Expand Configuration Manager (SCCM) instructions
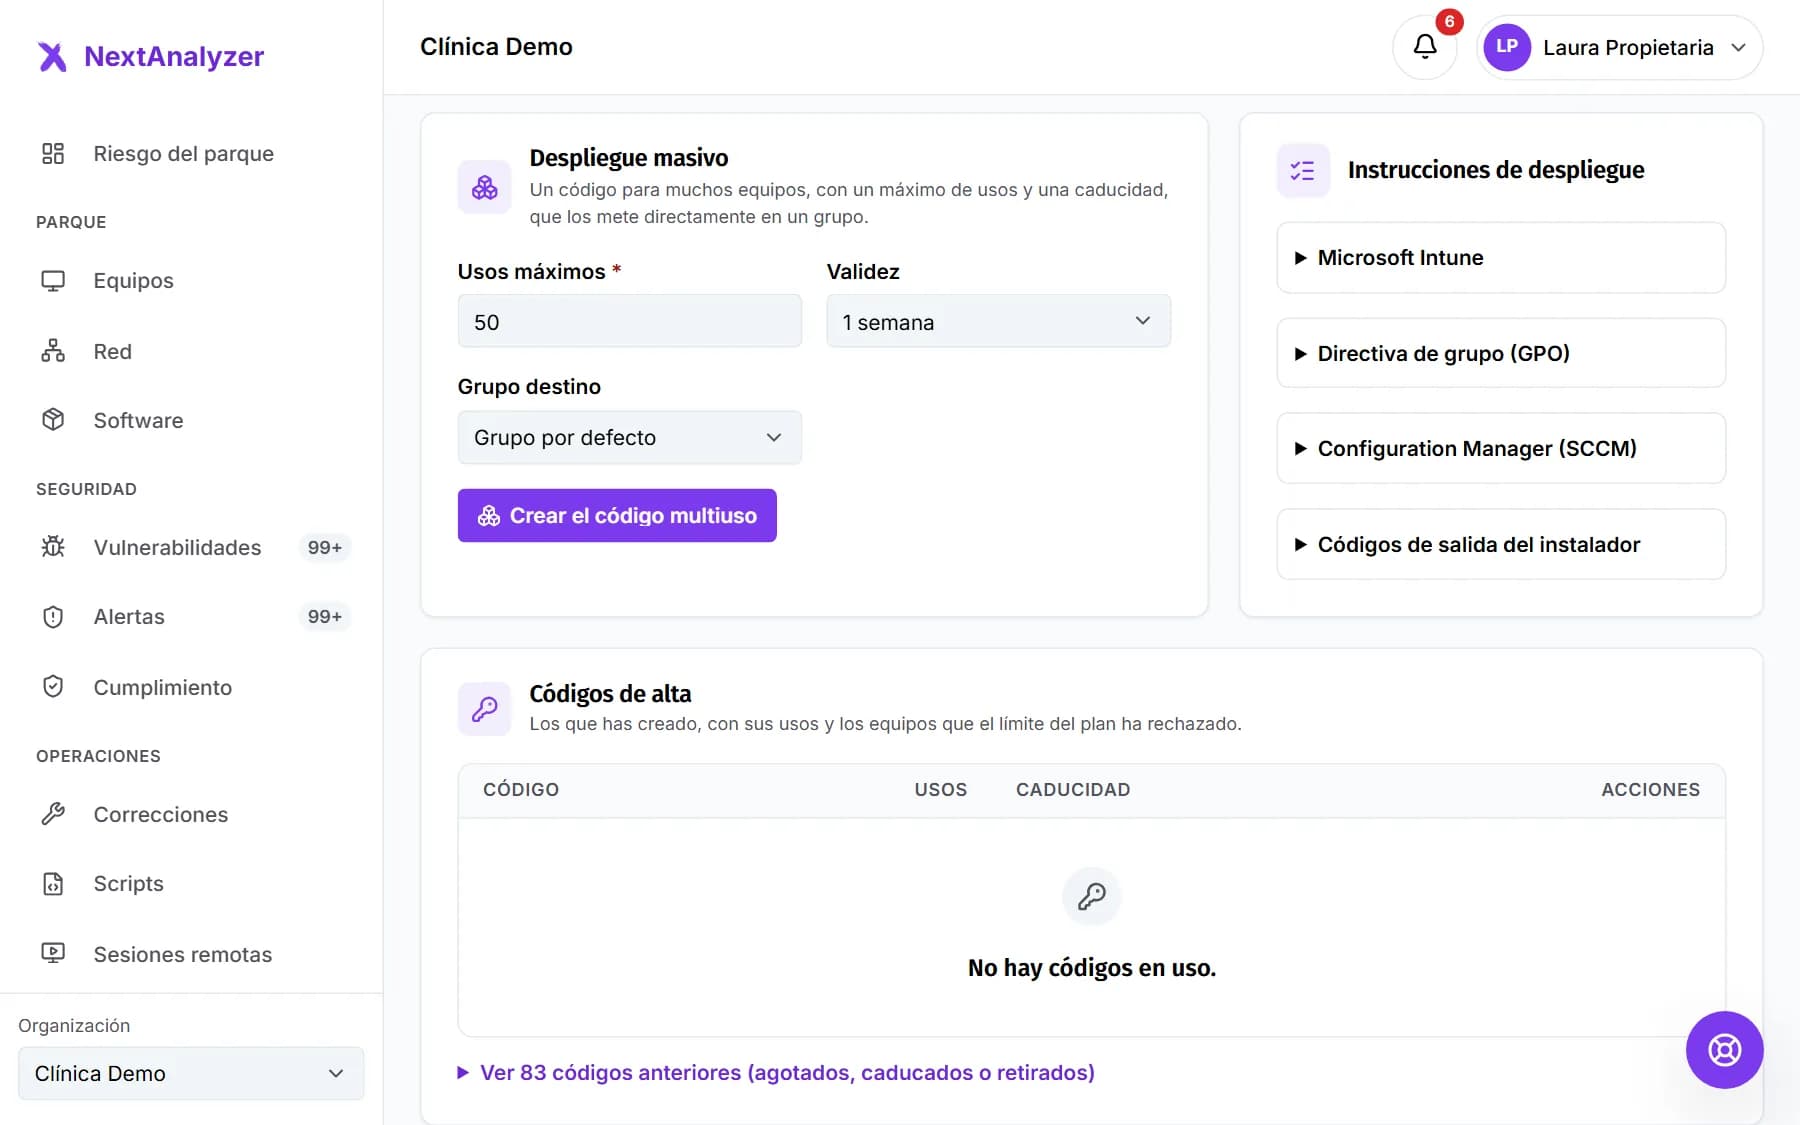Image resolution: width=1800 pixels, height=1125 pixels. tap(1501, 448)
